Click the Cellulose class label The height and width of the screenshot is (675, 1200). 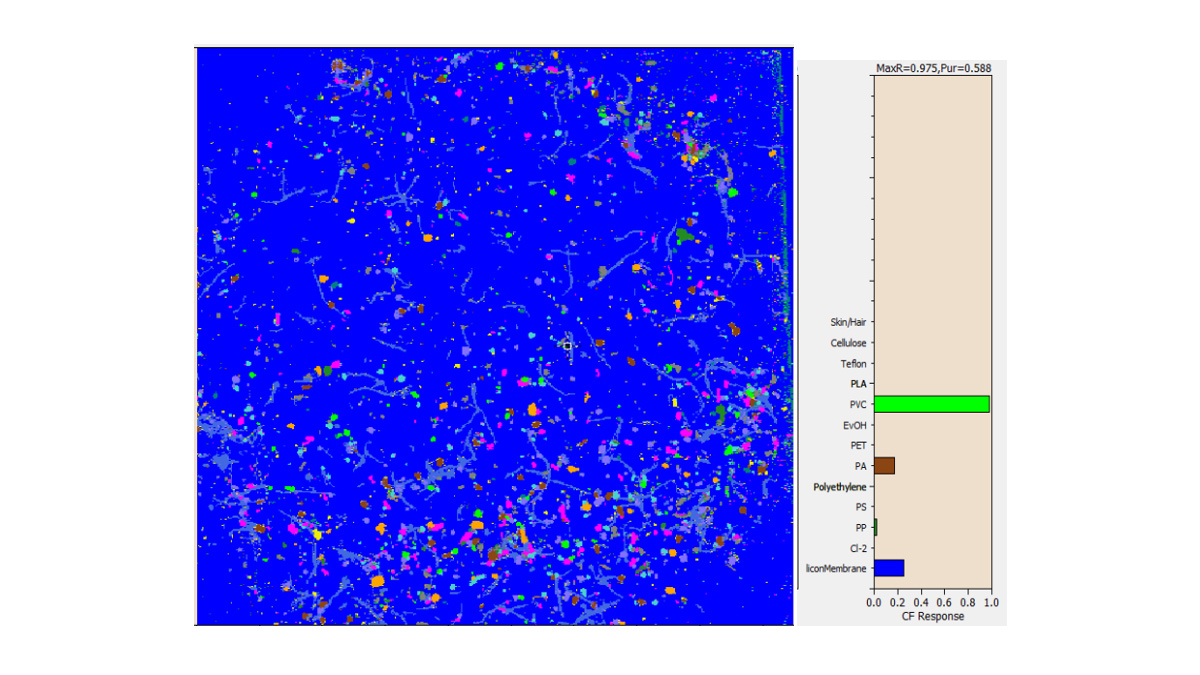click(x=849, y=343)
